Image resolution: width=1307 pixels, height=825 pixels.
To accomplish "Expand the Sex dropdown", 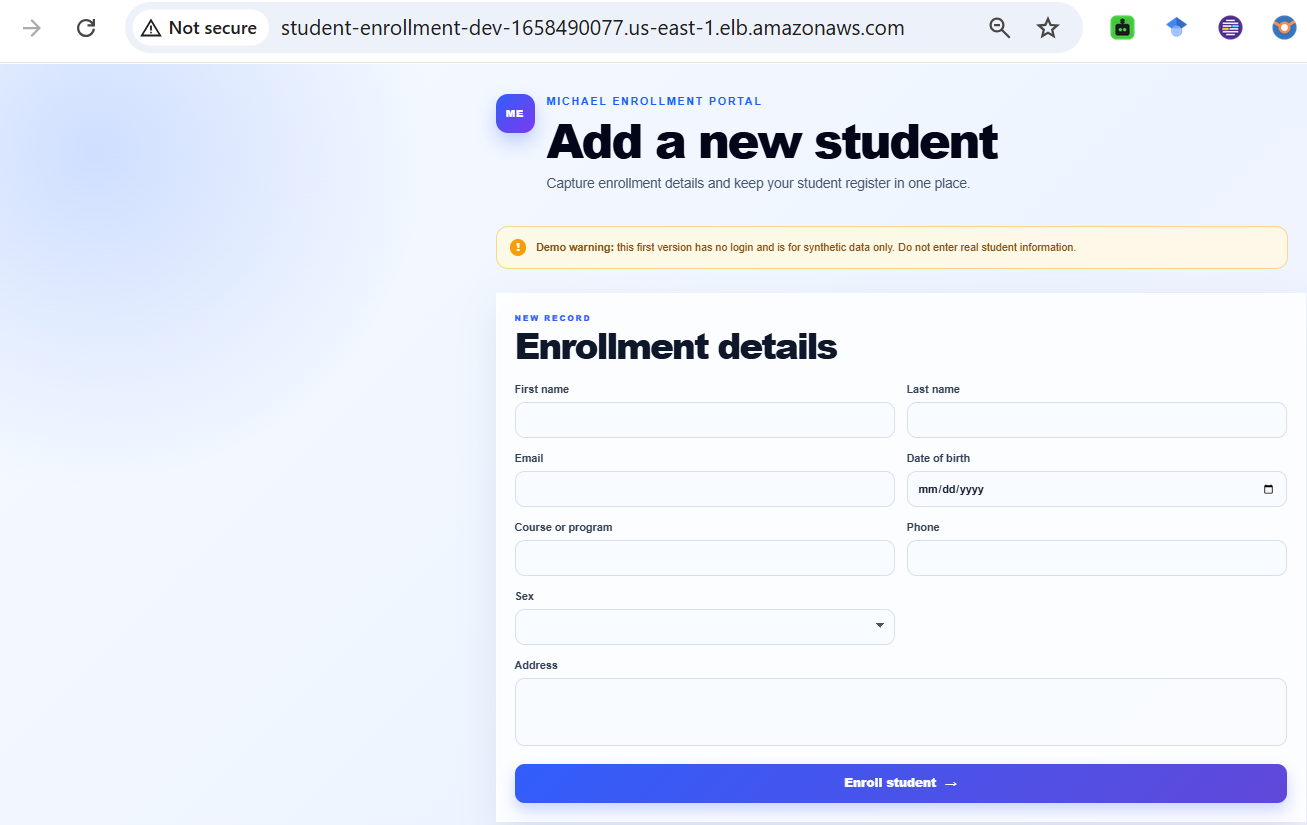I will click(x=705, y=627).
